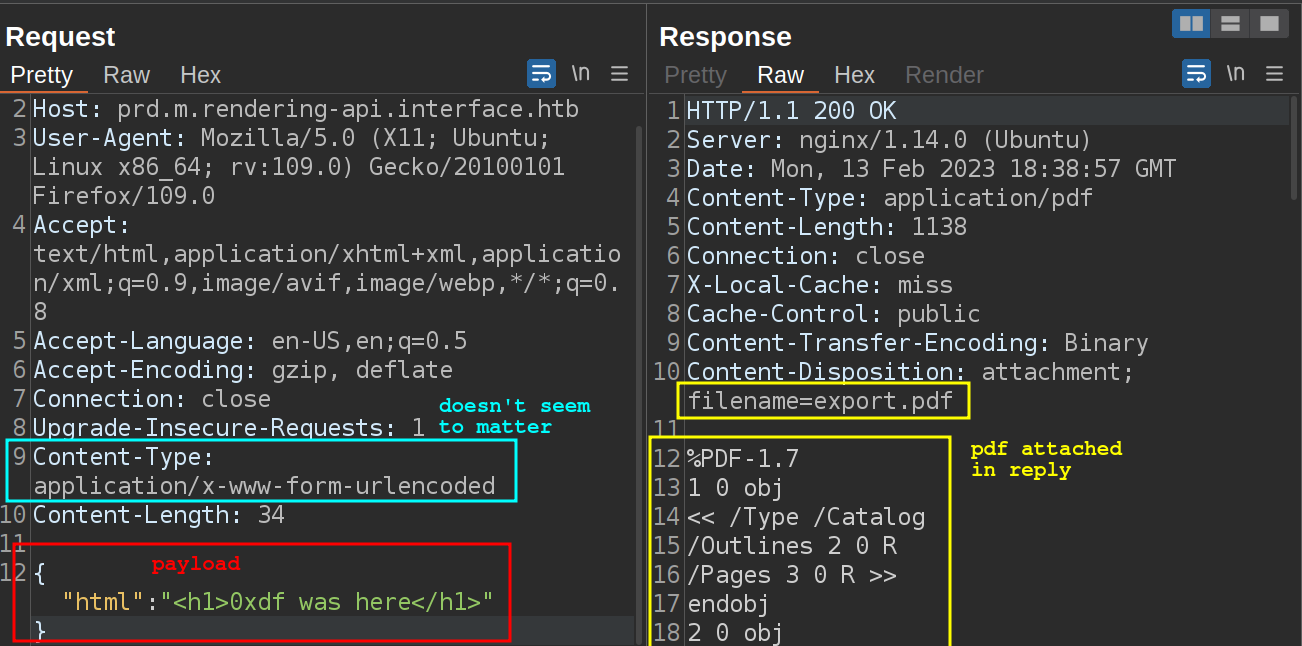Toggle word wrap icon in Response panel

tap(1196, 74)
